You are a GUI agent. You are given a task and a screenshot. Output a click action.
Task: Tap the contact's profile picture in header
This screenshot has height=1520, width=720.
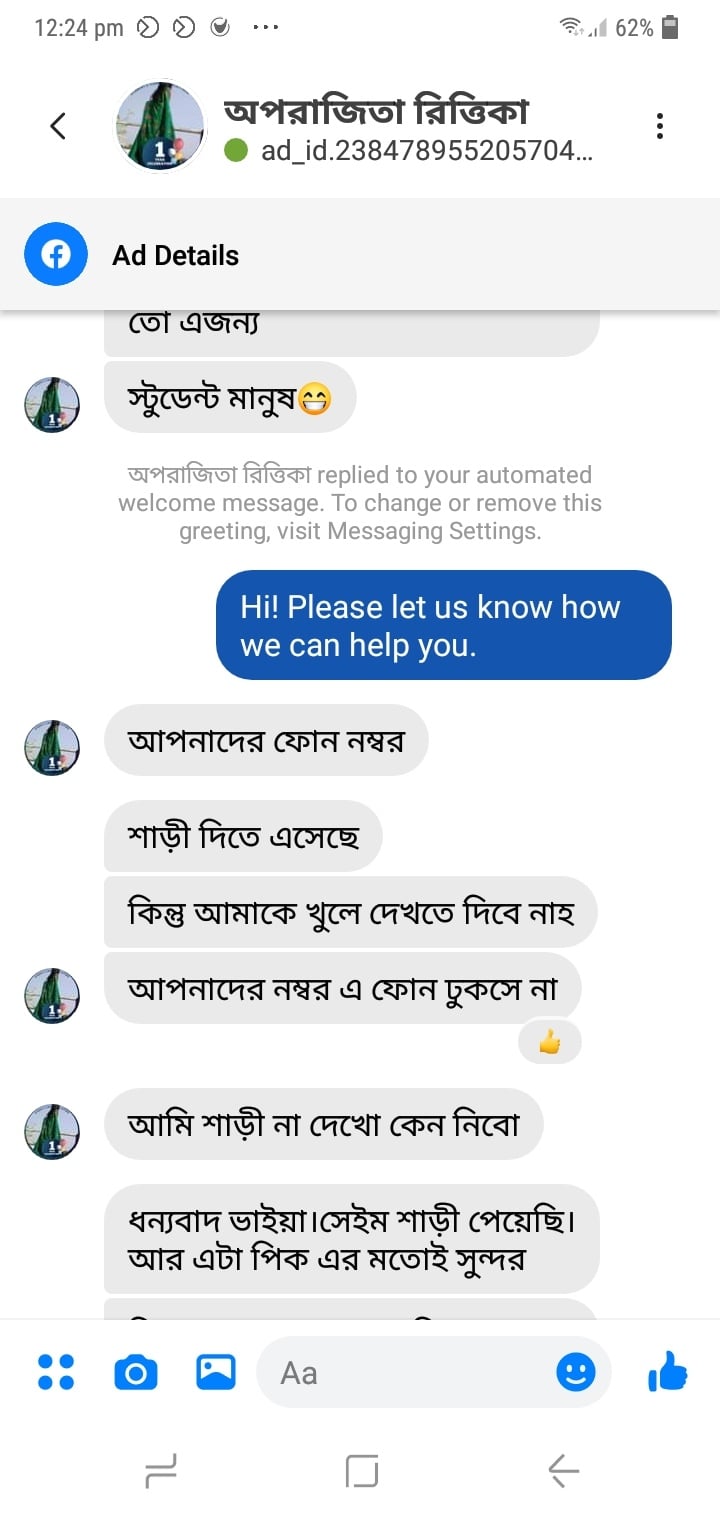[x=160, y=126]
